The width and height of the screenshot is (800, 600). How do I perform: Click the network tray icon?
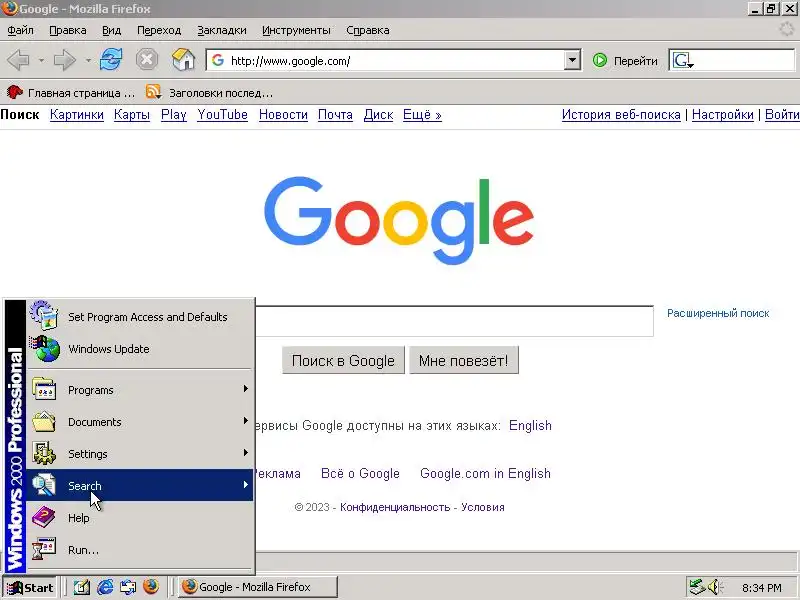pos(696,587)
